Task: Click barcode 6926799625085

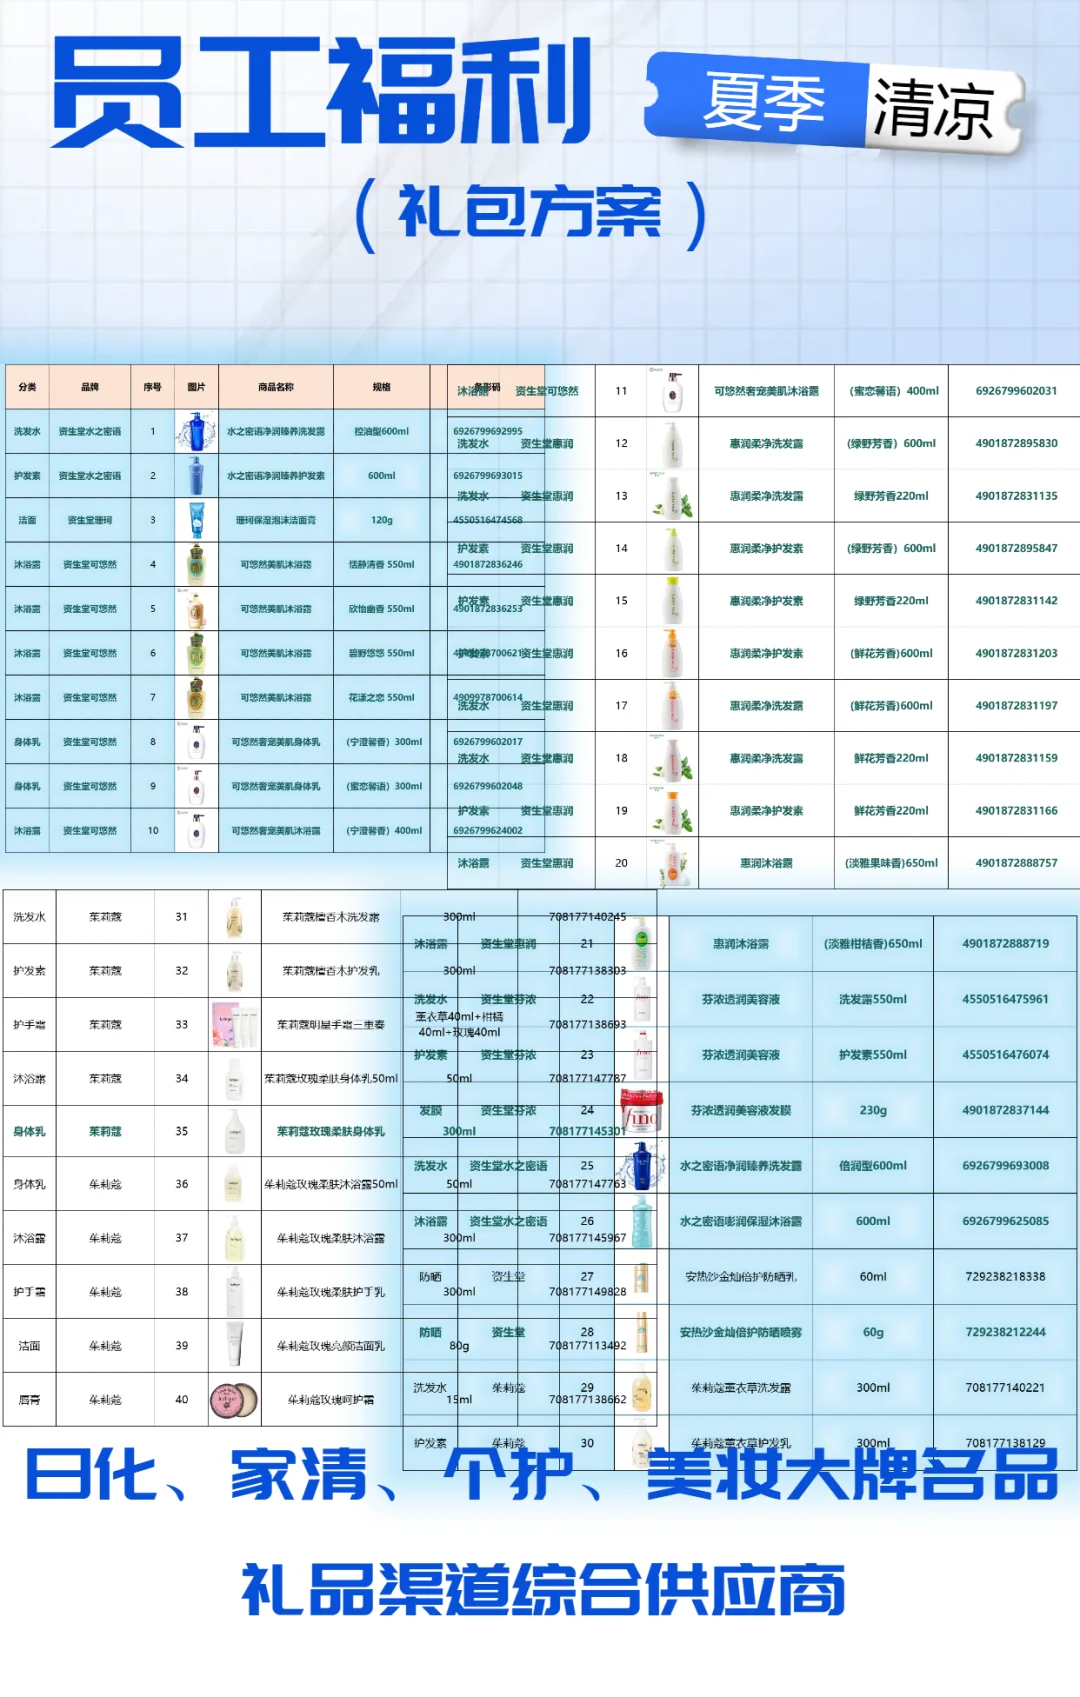Action: (1005, 1221)
